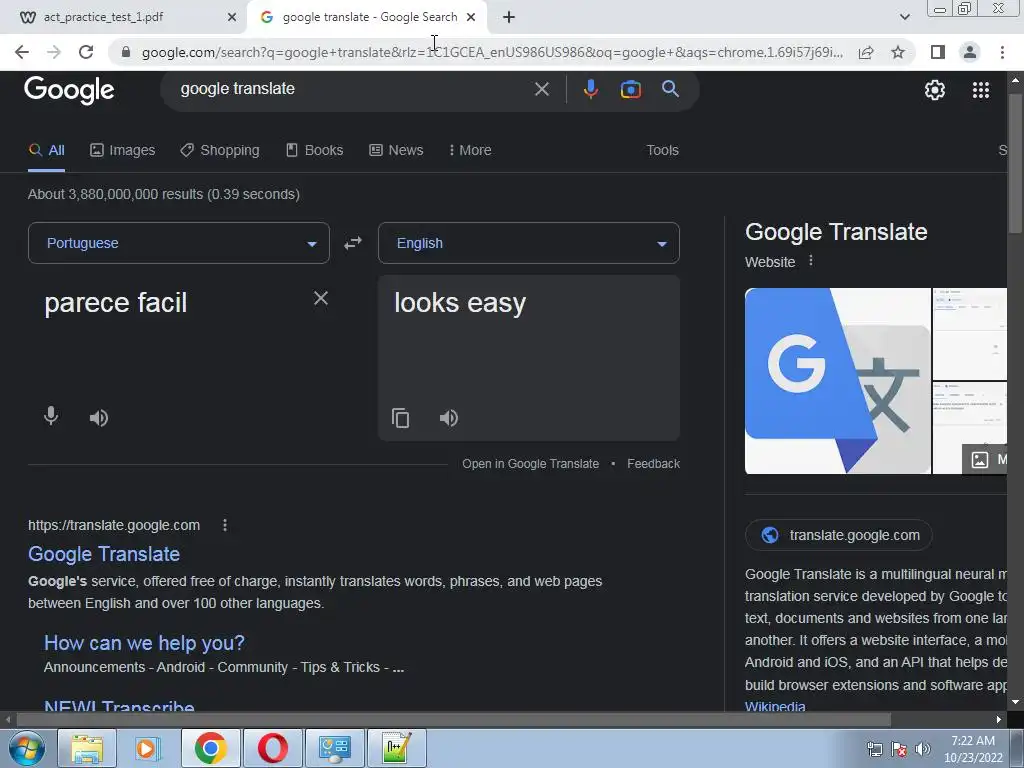Launch Windows Media Player from taskbar
1024x768 pixels.
point(148,748)
